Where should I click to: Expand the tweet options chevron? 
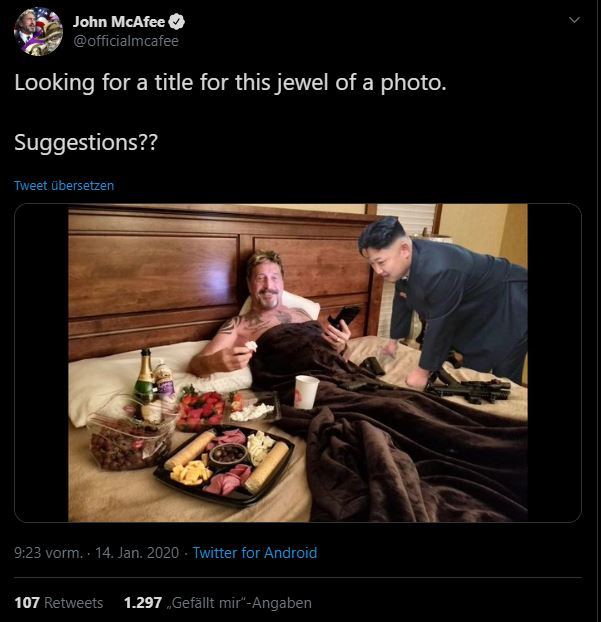[574, 19]
